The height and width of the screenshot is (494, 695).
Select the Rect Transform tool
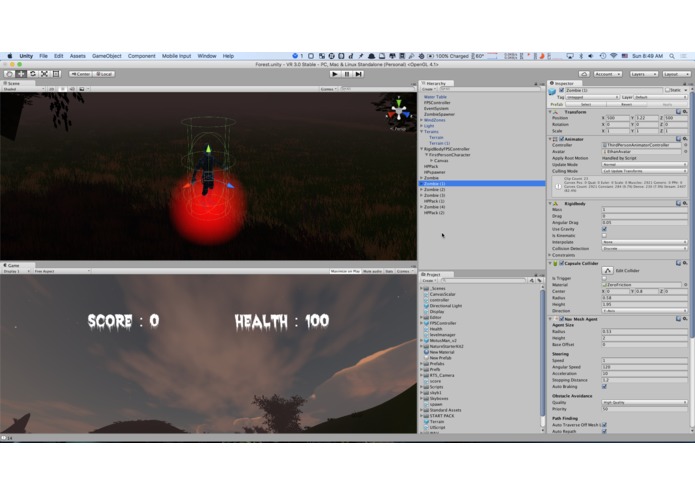point(56,74)
